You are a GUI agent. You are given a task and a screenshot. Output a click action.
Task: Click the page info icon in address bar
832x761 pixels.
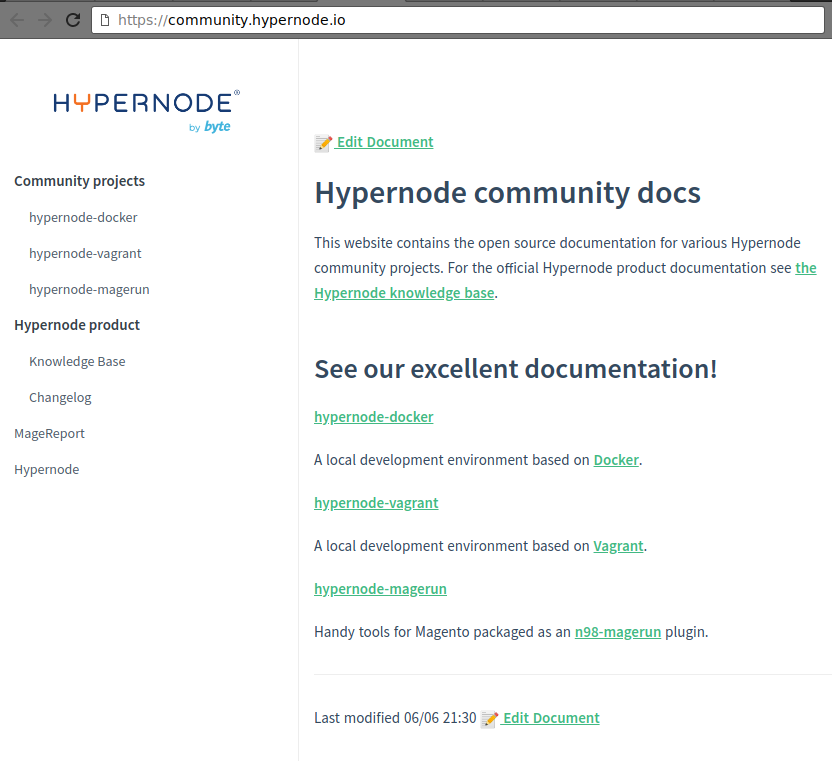(x=105, y=20)
